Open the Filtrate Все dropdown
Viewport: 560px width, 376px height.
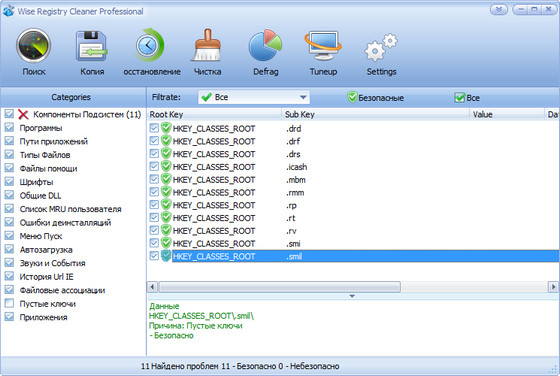click(254, 97)
